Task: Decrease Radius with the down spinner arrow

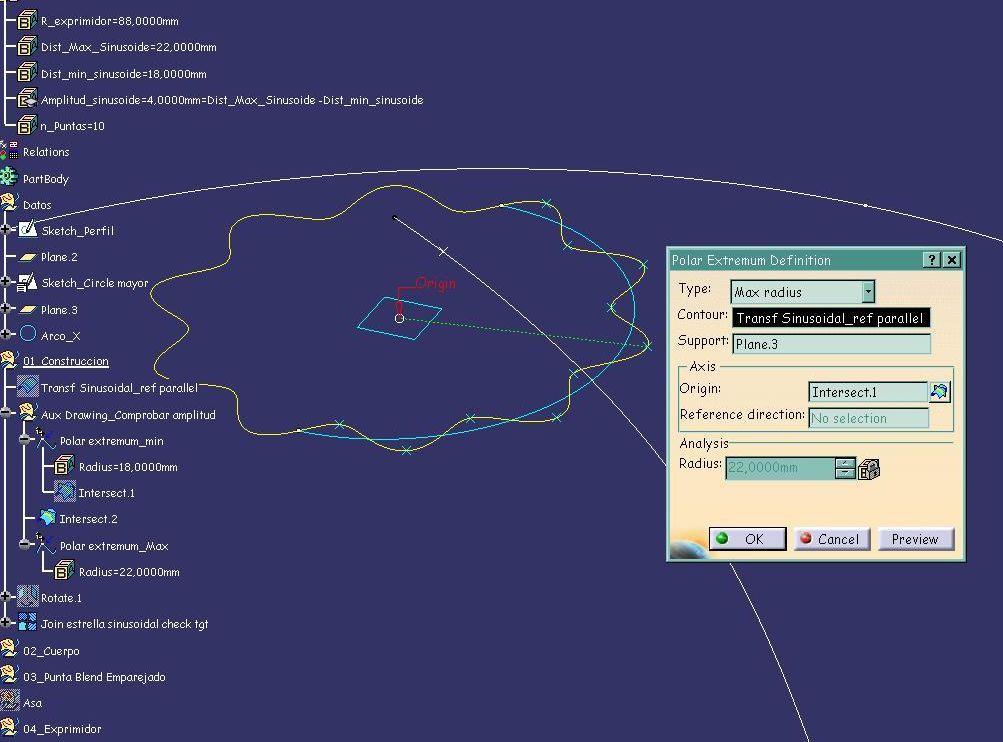Action: click(845, 473)
